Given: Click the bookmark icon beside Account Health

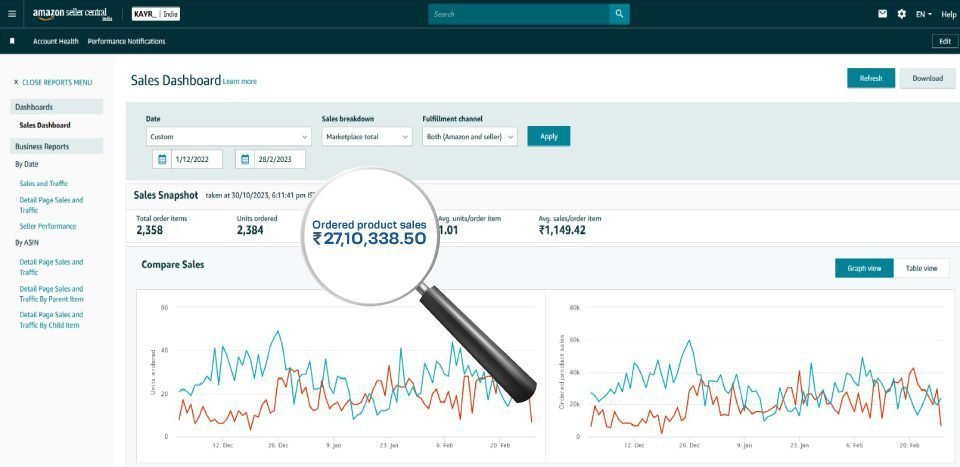Looking at the screenshot, I should [12, 41].
